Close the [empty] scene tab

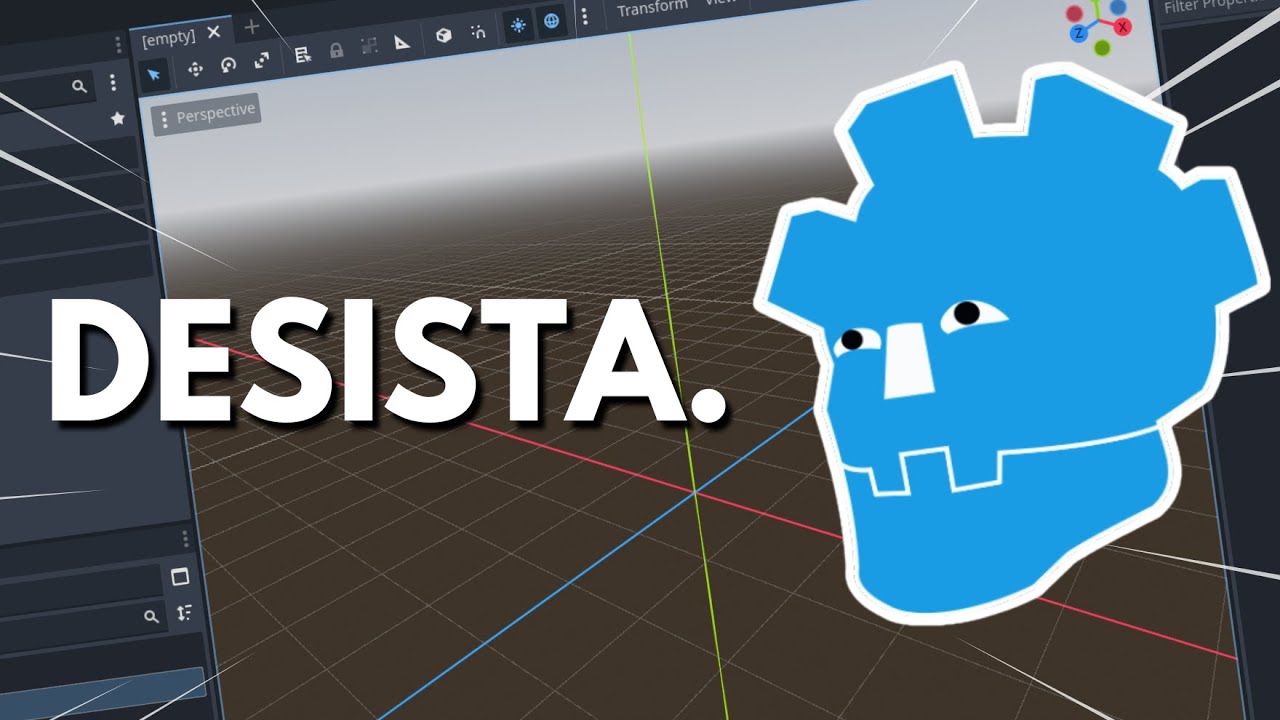click(214, 33)
